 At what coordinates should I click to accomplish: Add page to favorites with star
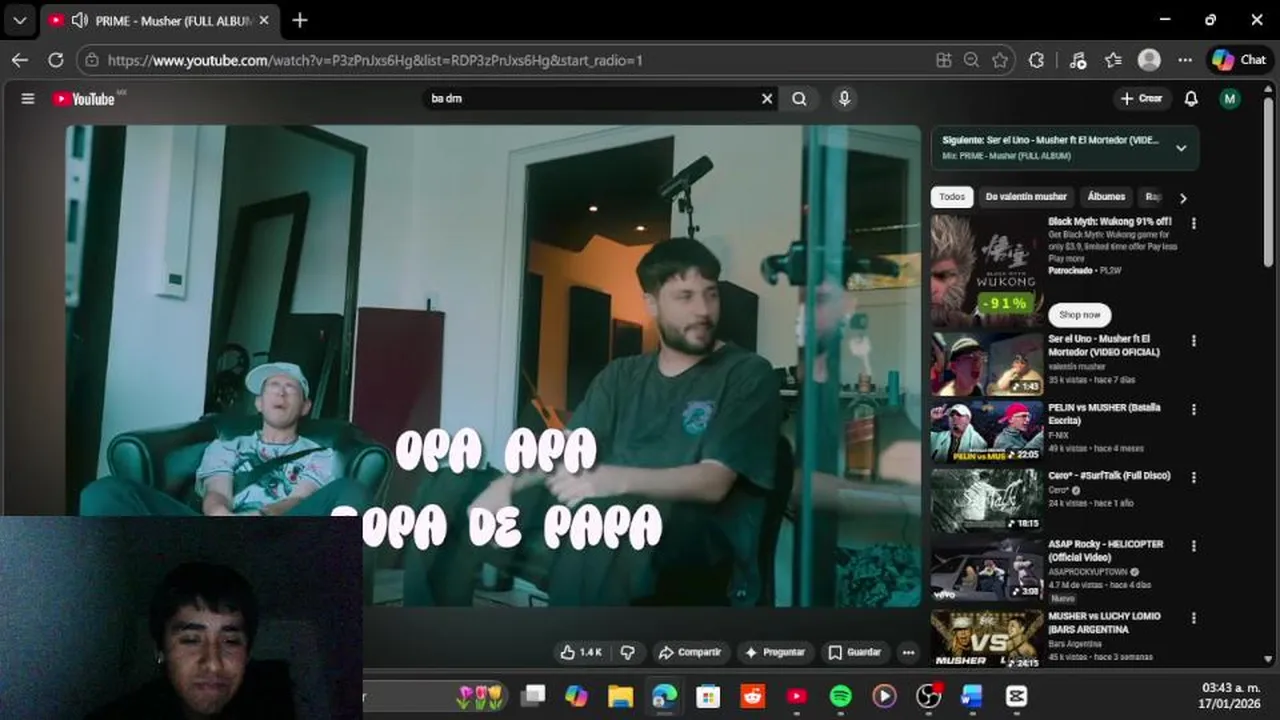[1000, 60]
